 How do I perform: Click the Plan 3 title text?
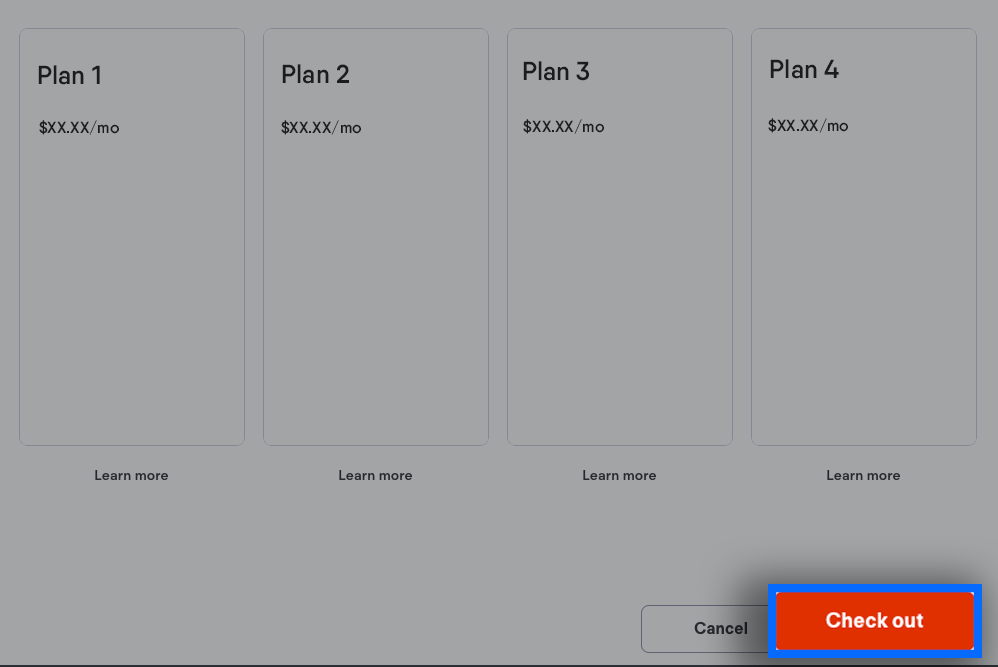coord(556,72)
